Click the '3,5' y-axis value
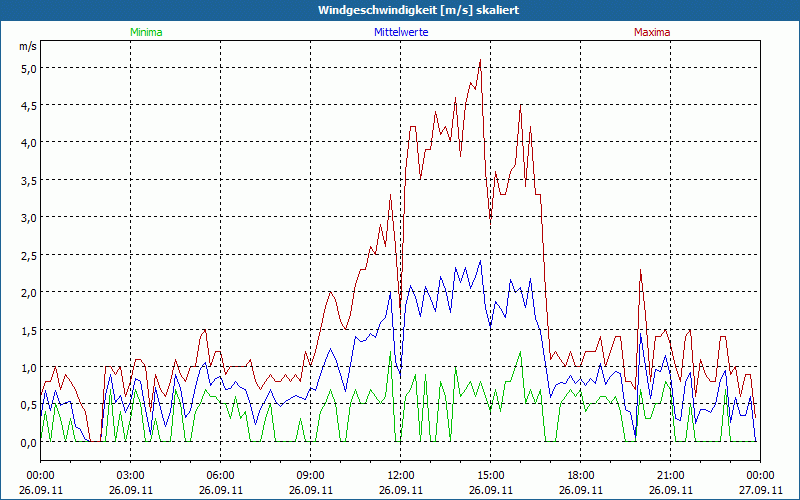Image resolution: width=800 pixels, height=500 pixels. 29,181
